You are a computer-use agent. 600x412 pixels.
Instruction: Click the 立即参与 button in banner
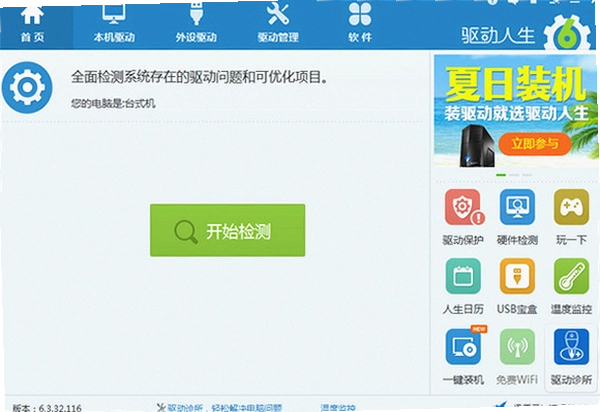click(535, 144)
